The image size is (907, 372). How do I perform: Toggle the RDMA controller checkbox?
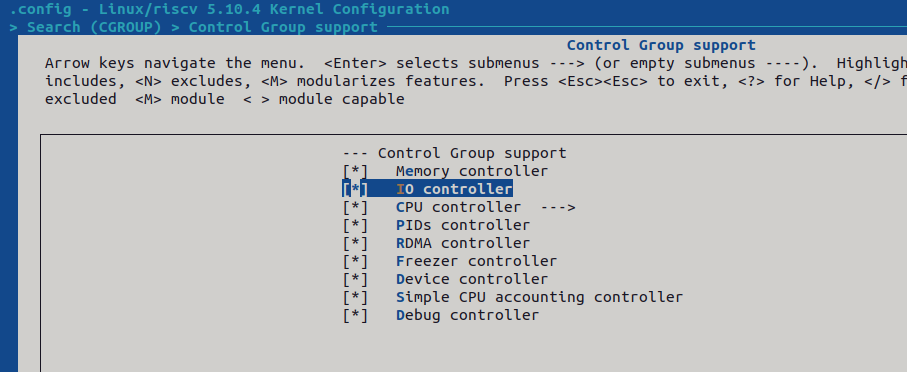click(x=355, y=243)
